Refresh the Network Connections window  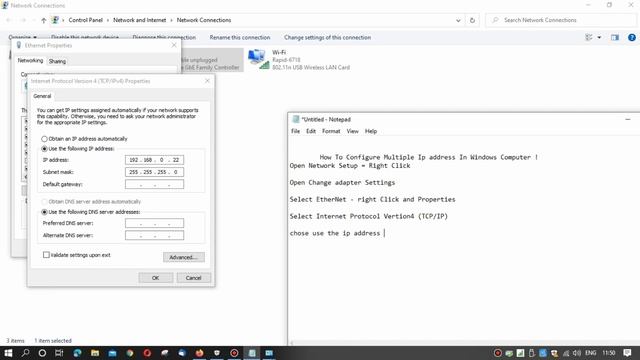[472, 20]
